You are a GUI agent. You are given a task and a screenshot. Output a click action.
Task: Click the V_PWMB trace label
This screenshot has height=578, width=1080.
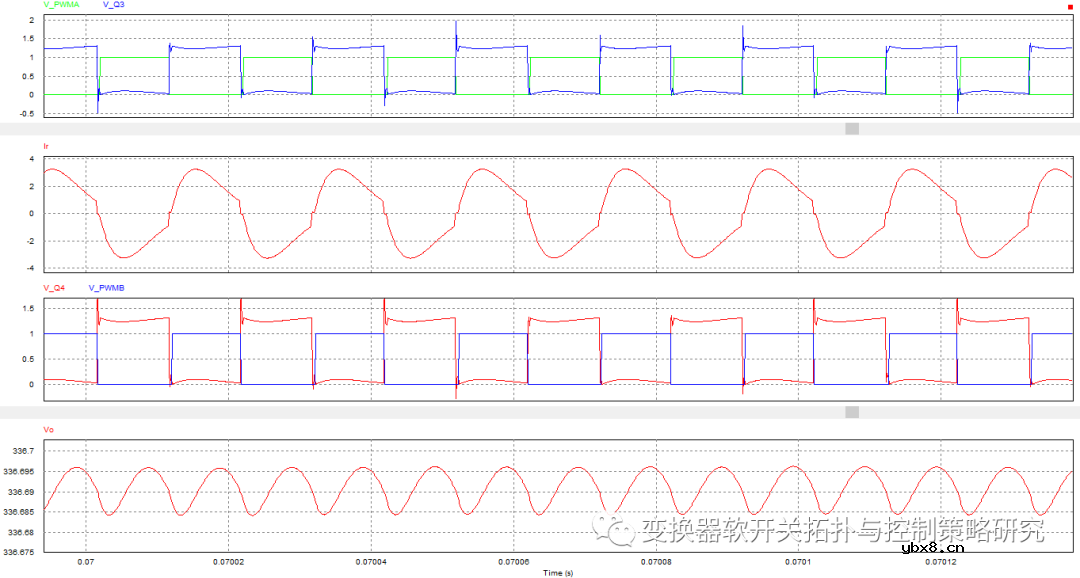[107, 288]
